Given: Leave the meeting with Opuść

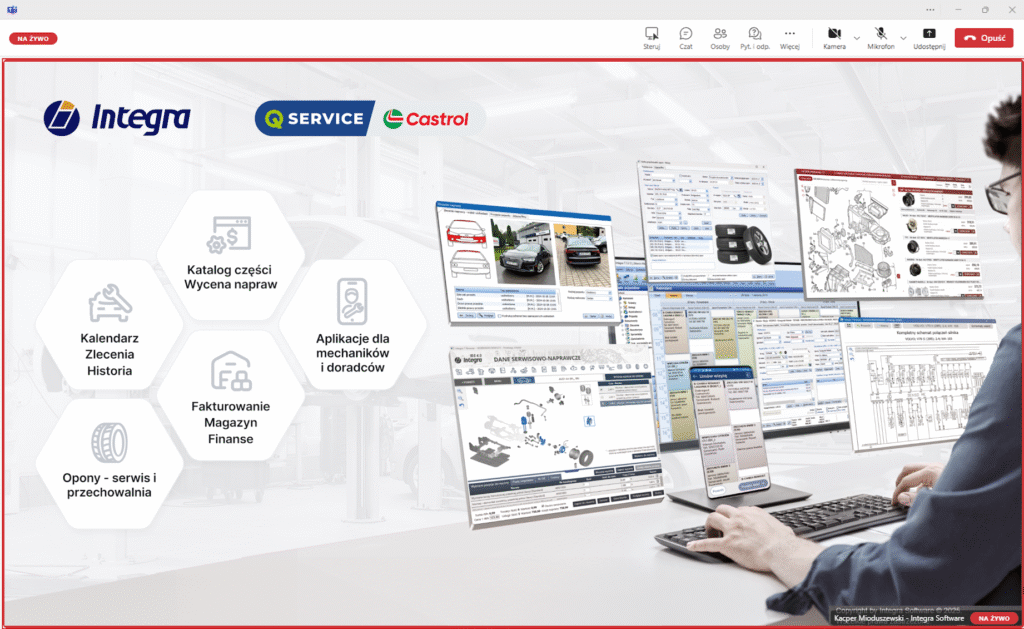Looking at the screenshot, I should pos(984,38).
